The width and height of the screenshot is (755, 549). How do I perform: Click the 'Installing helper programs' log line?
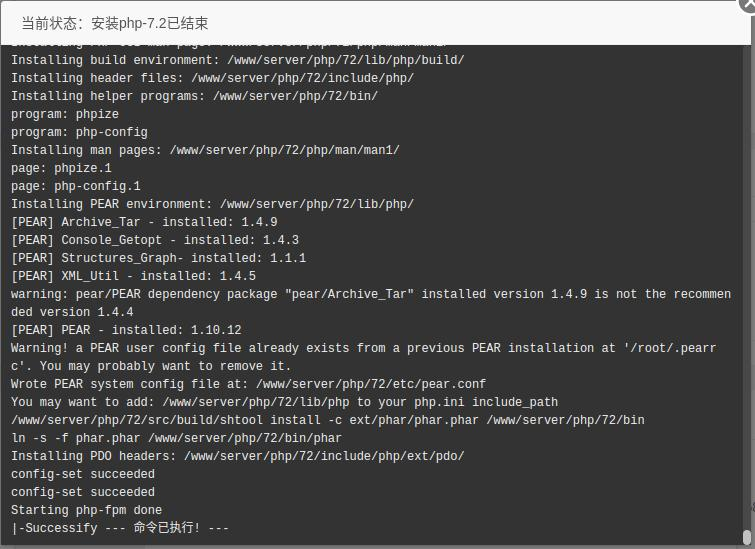pos(195,96)
